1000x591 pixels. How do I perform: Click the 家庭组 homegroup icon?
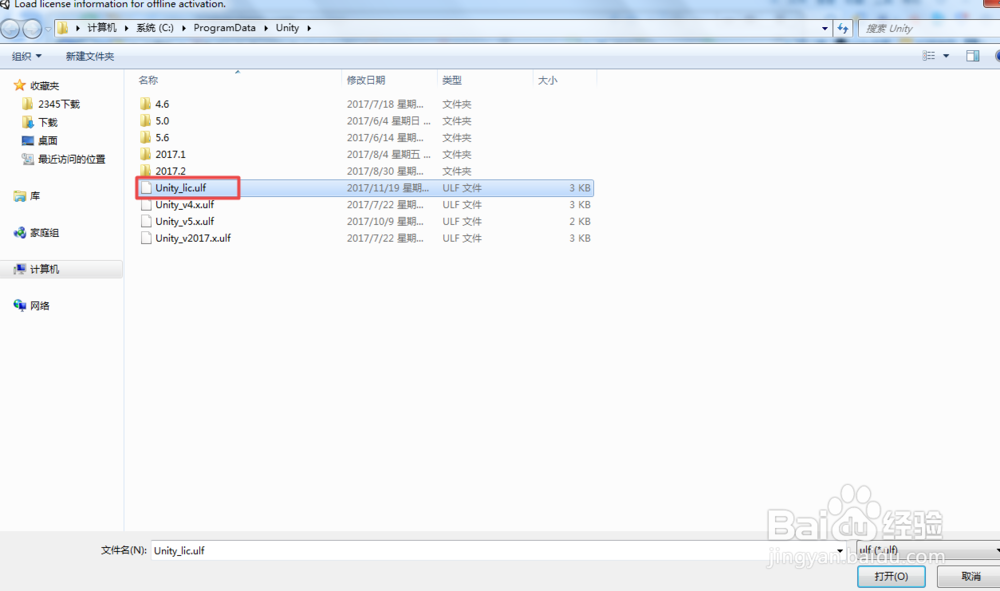[x=20, y=233]
